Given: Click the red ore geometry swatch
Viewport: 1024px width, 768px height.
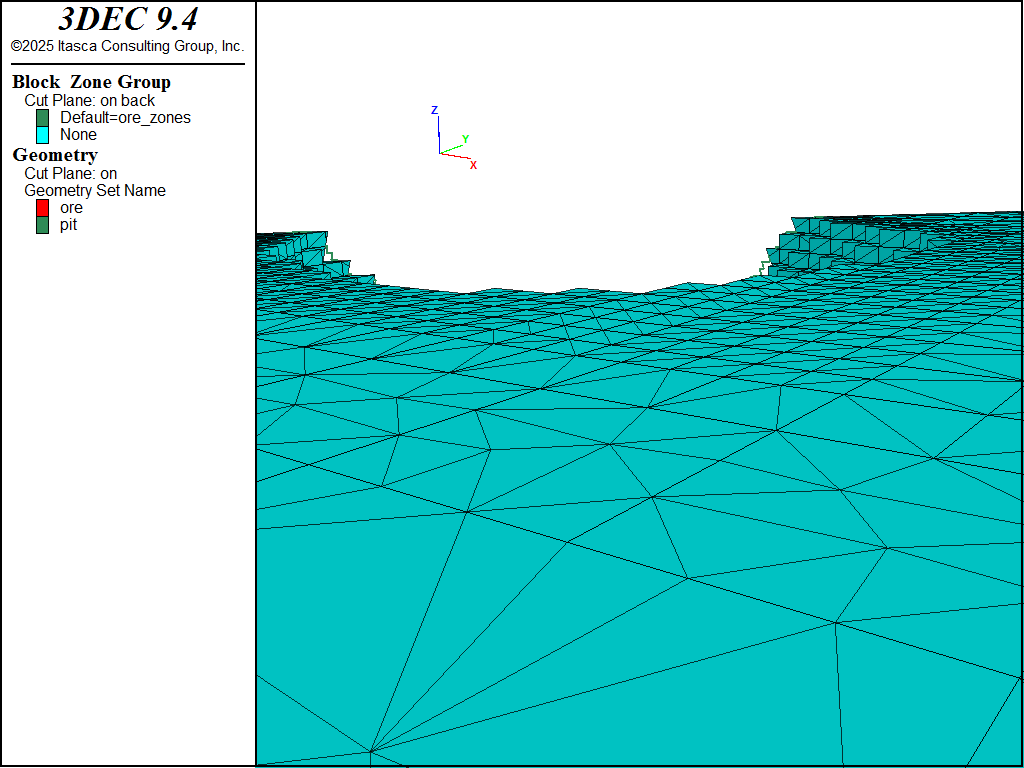Looking at the screenshot, I should click(42, 208).
